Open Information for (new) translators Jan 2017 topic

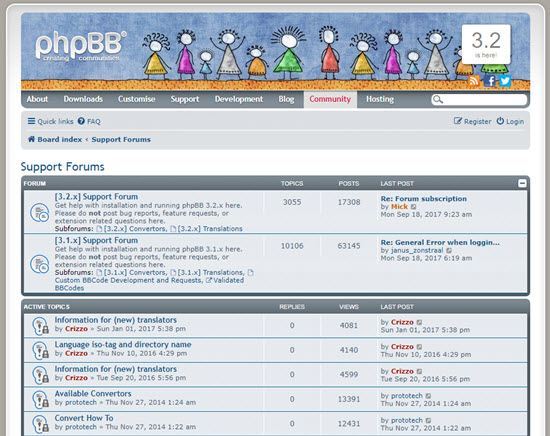coord(115,320)
